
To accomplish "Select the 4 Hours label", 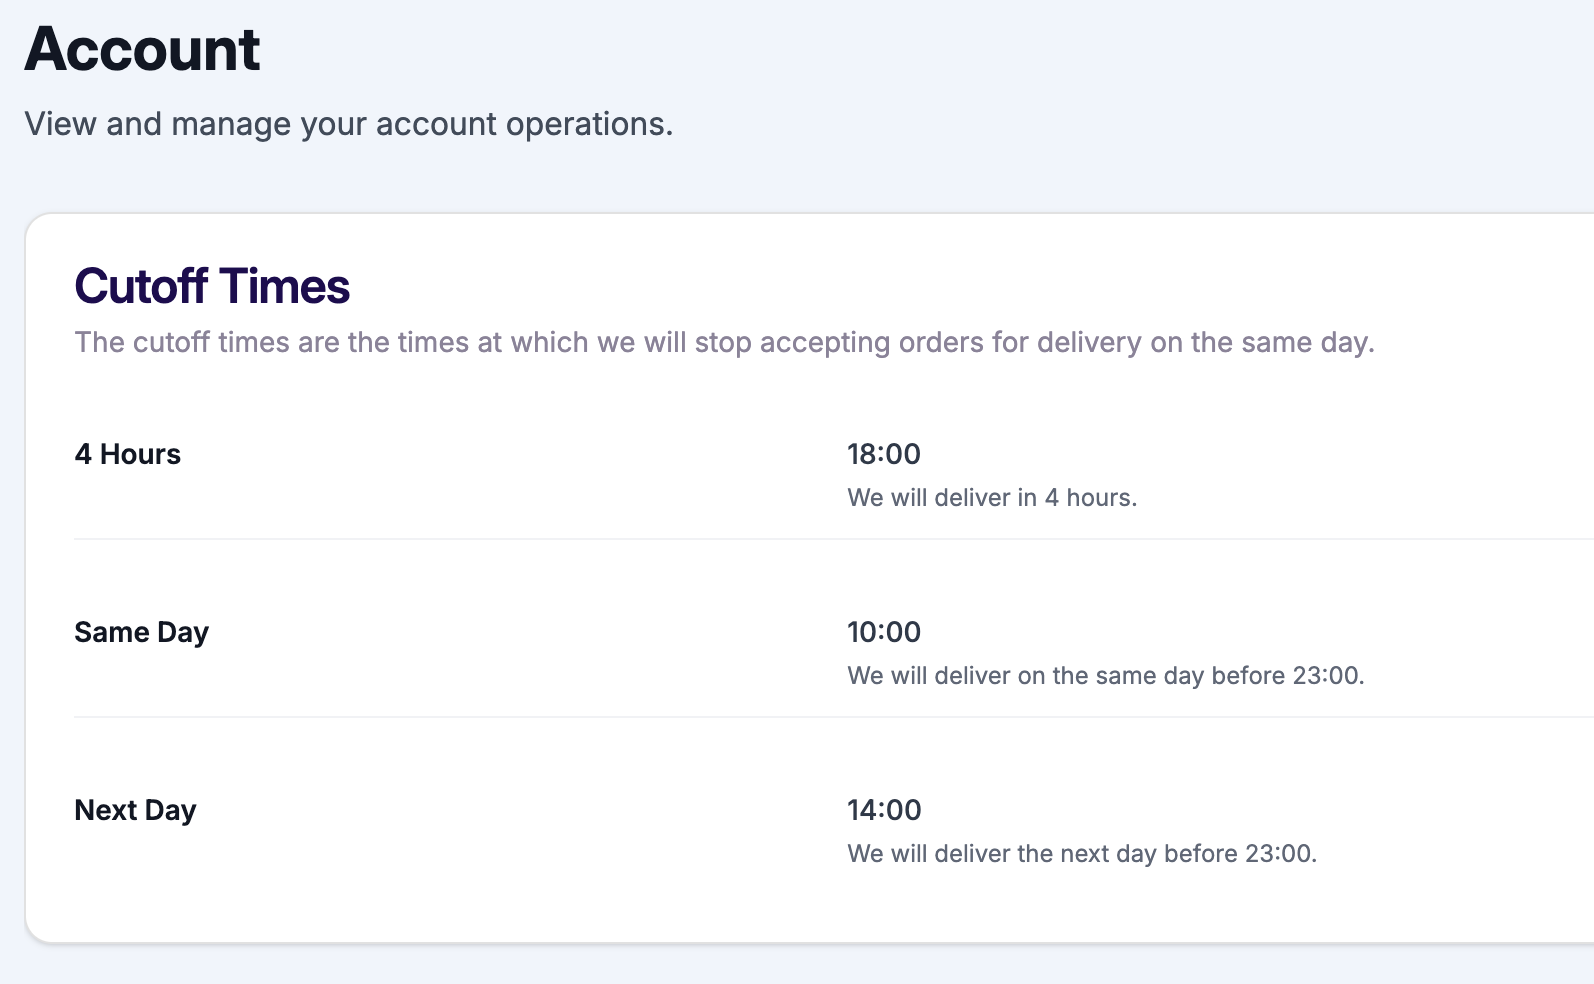I will pos(127,455).
